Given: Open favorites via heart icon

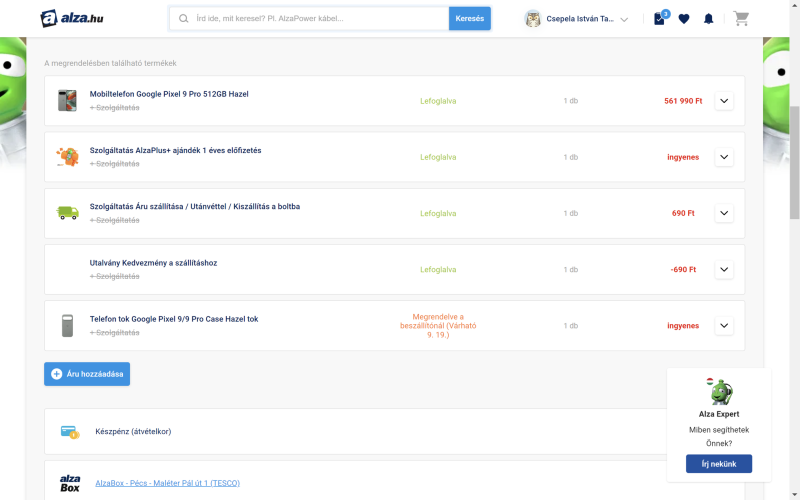Looking at the screenshot, I should point(684,19).
